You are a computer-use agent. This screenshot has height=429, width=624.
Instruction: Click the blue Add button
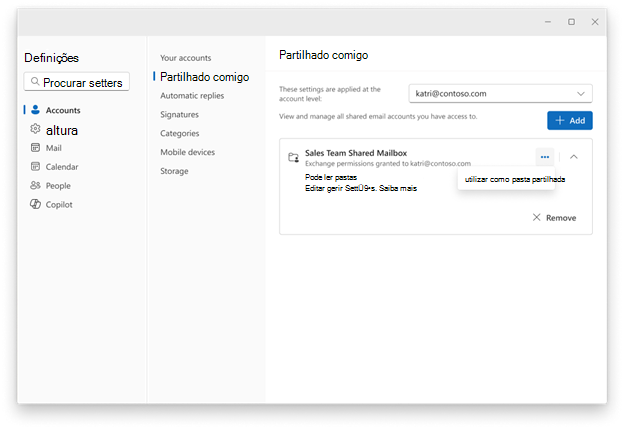tap(569, 121)
